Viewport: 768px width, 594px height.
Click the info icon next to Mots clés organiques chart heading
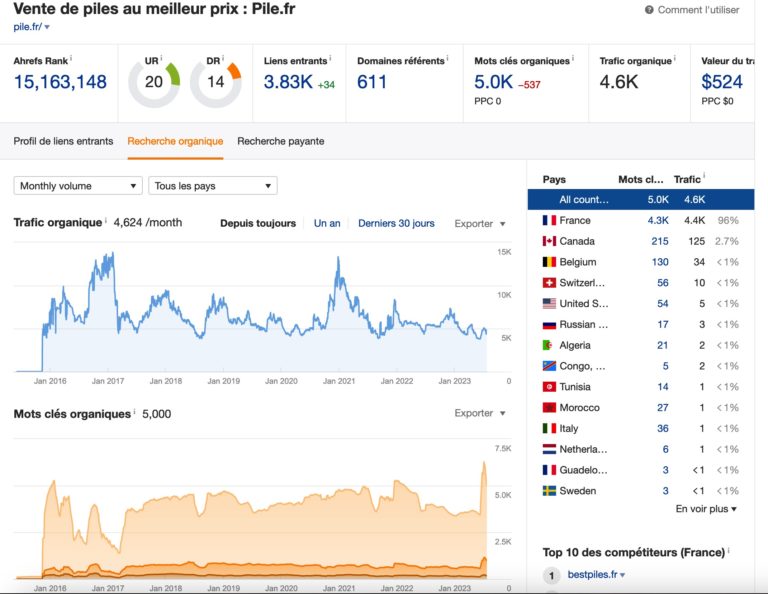pos(134,411)
